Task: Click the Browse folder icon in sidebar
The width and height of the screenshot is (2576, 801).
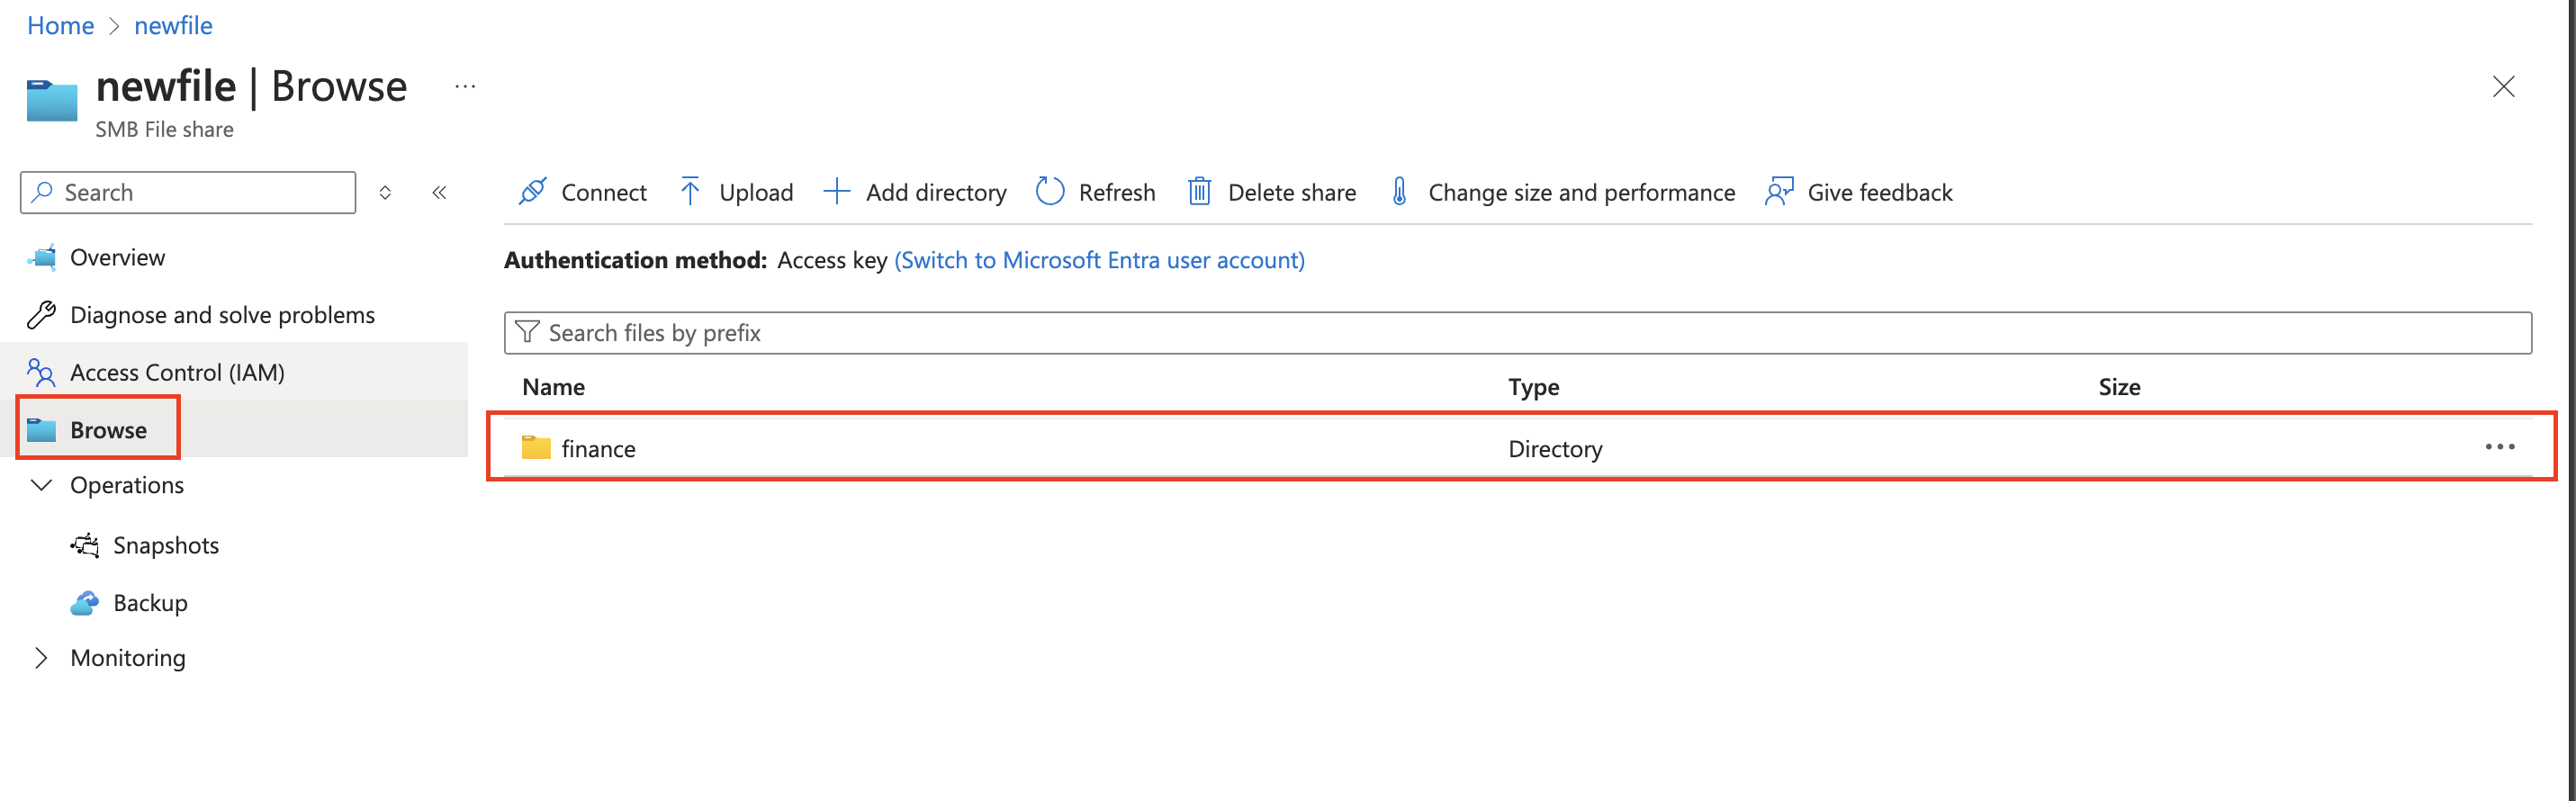Action: (x=42, y=430)
